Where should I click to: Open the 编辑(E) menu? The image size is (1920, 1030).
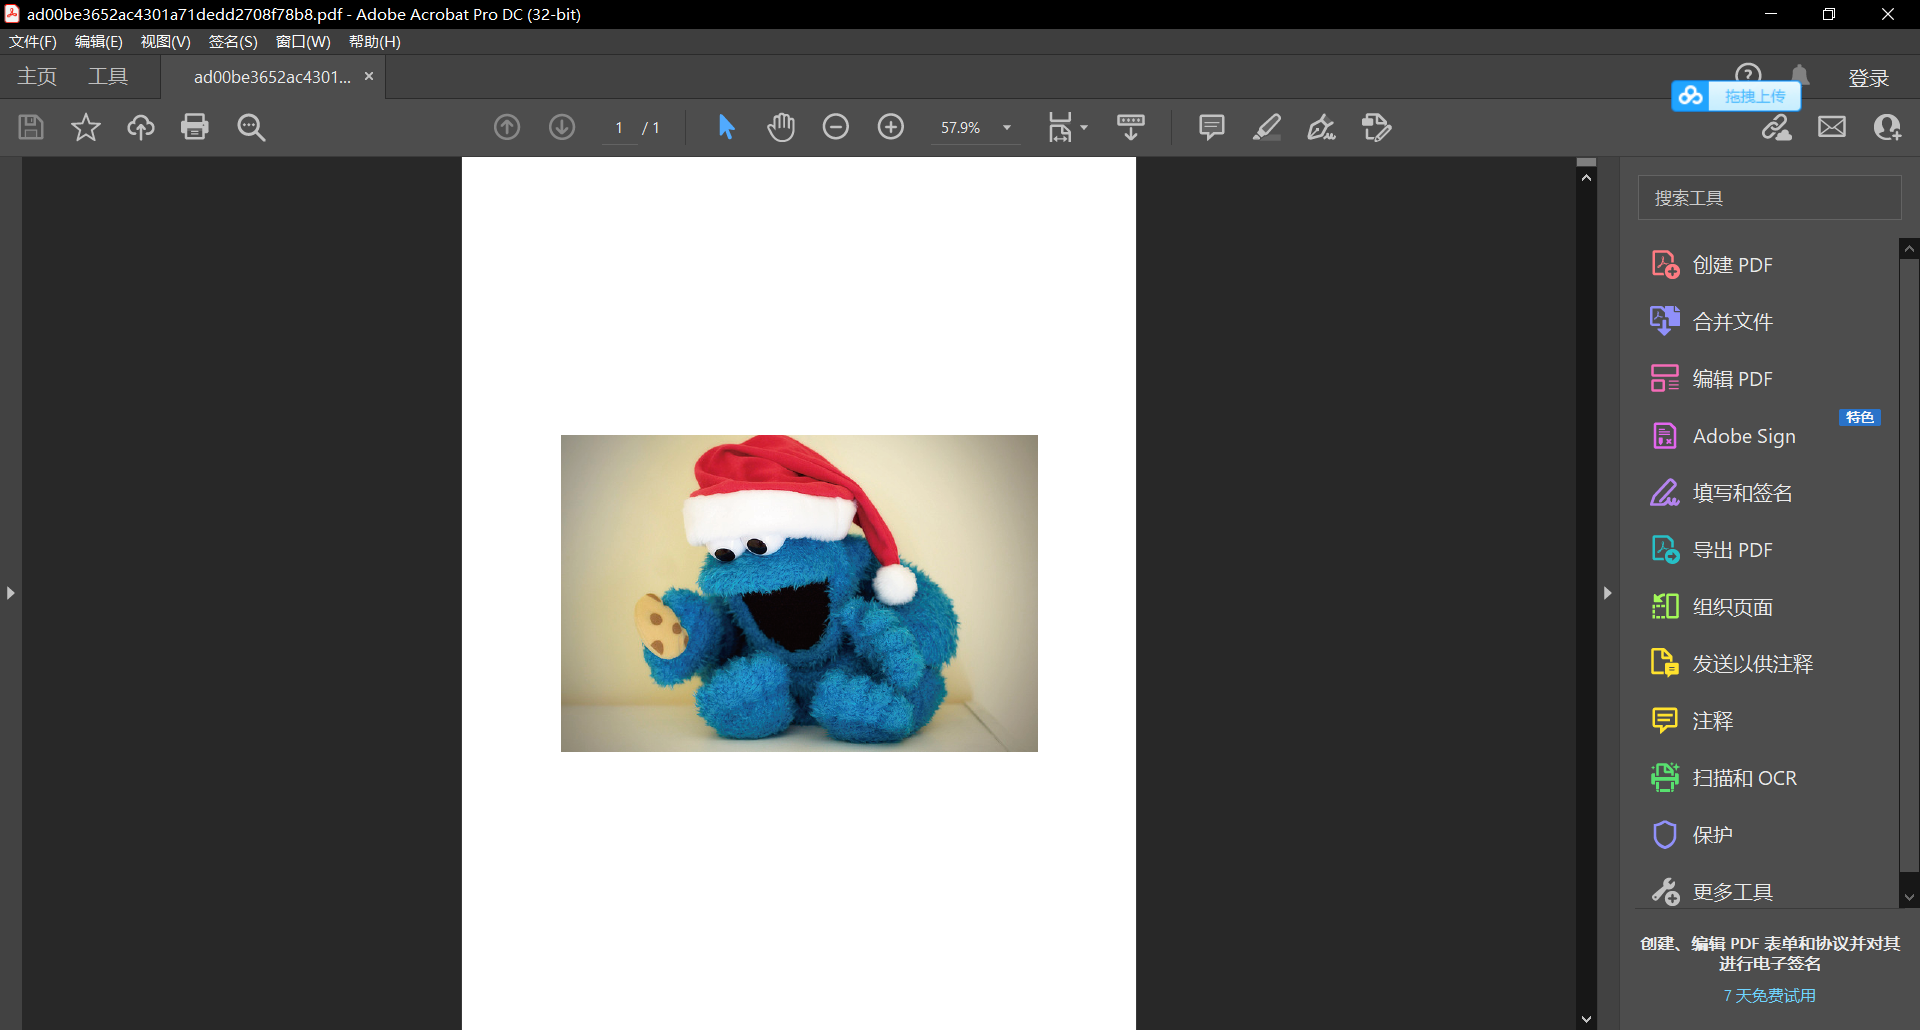point(98,41)
